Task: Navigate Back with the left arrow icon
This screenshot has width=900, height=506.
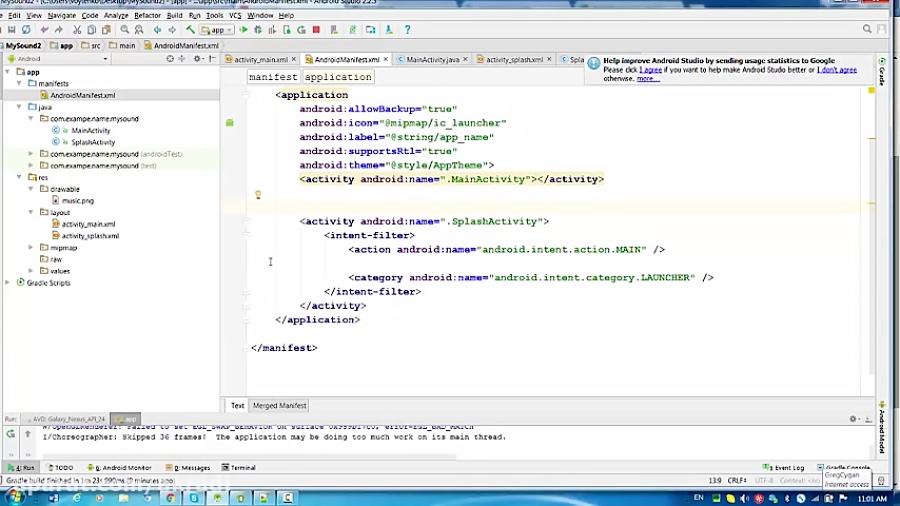Action: click(157, 29)
